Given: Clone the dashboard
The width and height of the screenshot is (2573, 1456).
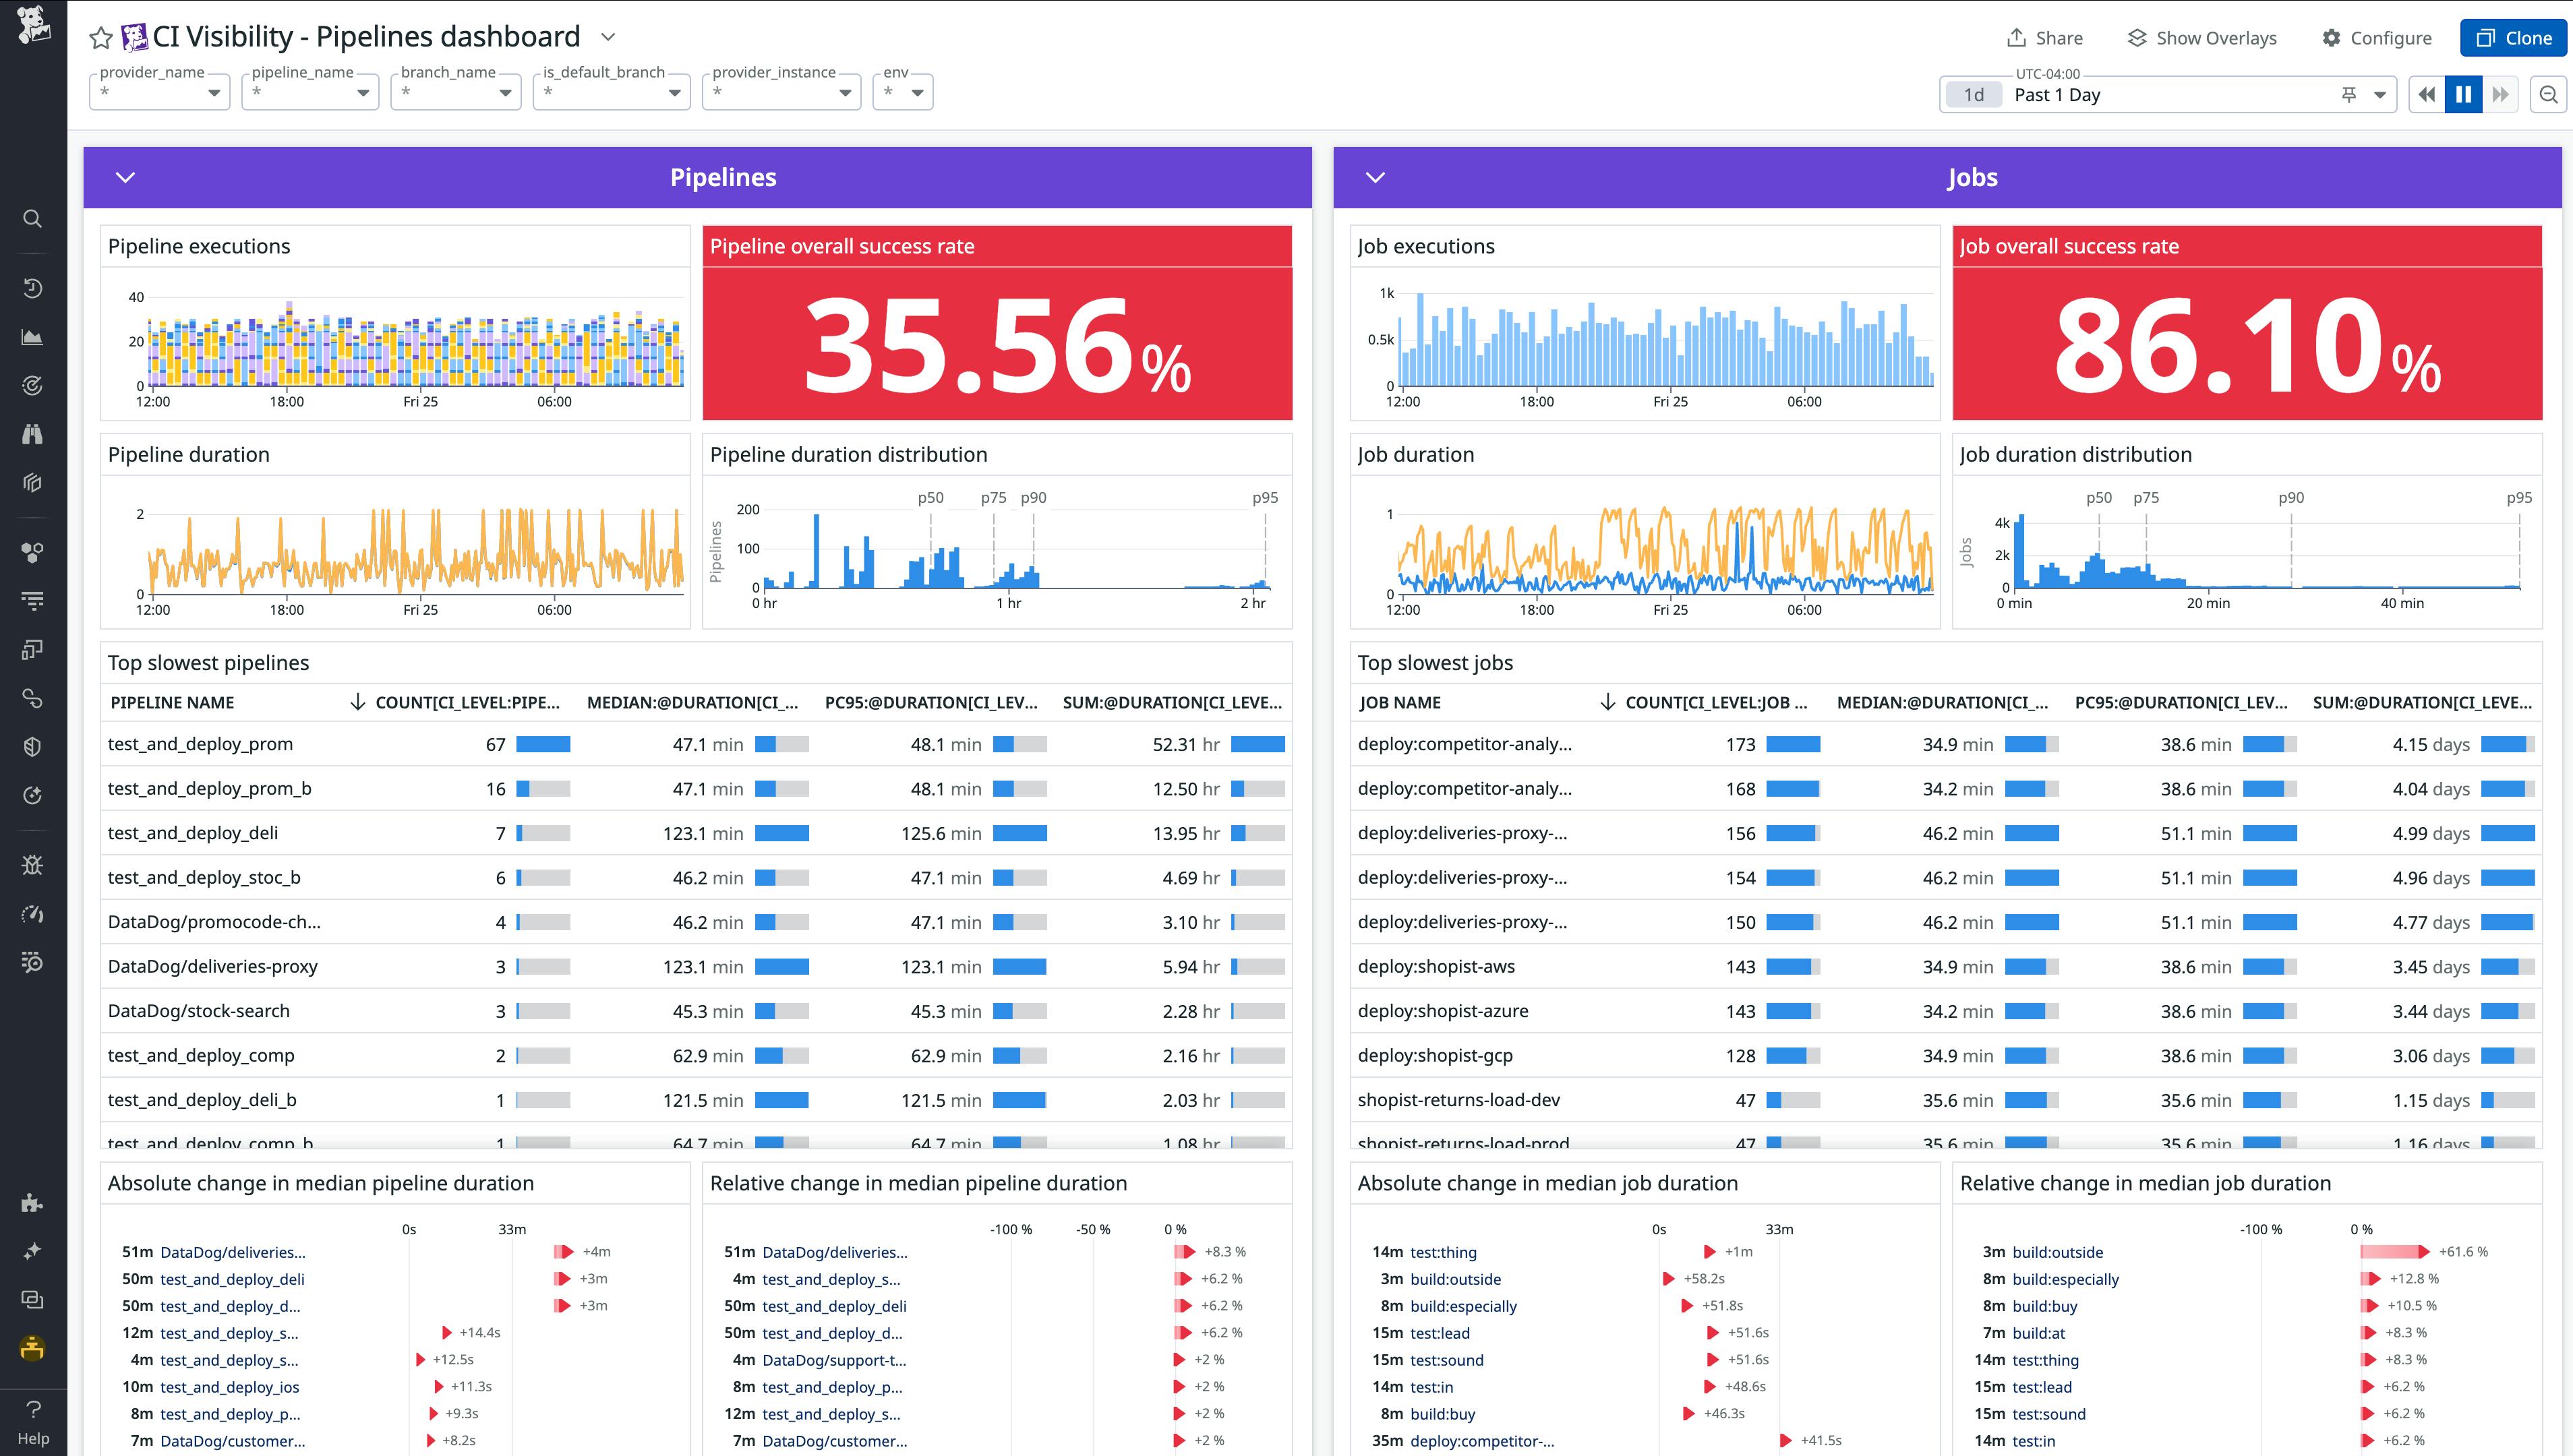Looking at the screenshot, I should click(x=2514, y=38).
